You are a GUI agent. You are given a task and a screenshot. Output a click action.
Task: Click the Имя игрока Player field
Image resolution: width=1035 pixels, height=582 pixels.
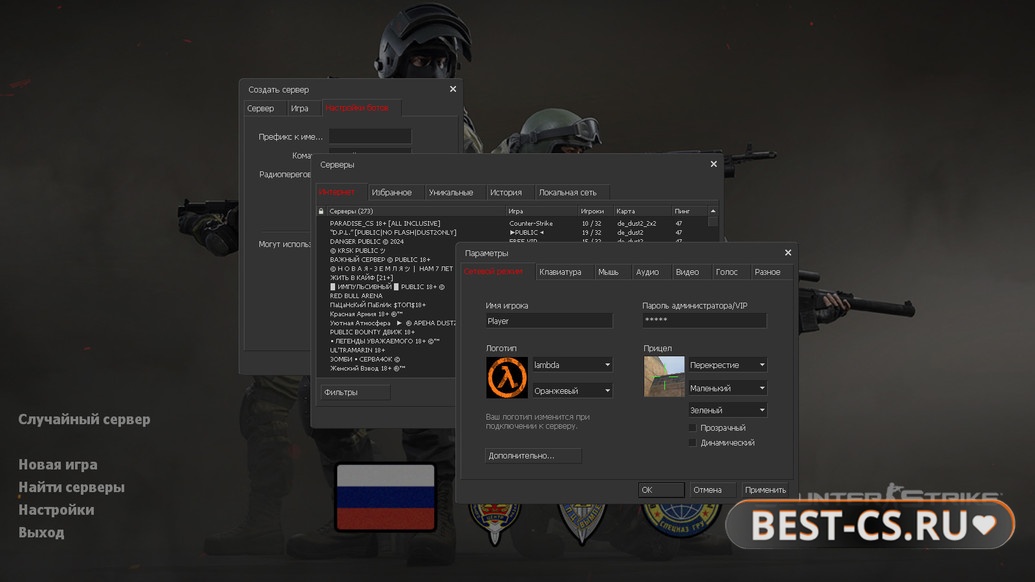(x=549, y=321)
